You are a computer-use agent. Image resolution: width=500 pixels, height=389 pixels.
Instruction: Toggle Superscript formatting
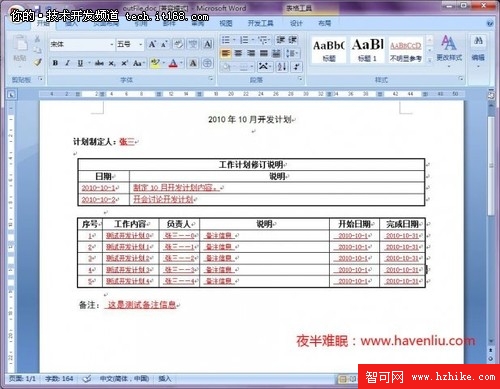125,63
